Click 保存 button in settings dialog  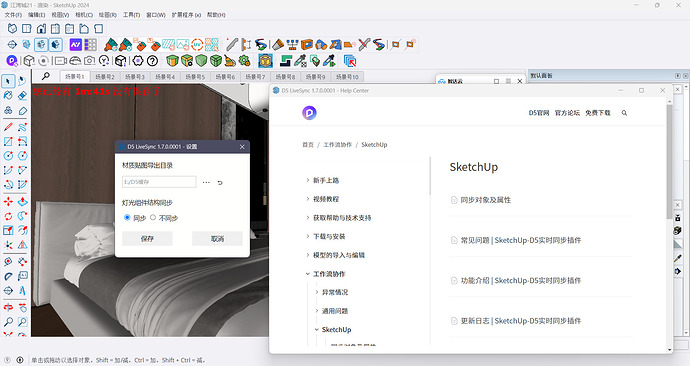147,239
